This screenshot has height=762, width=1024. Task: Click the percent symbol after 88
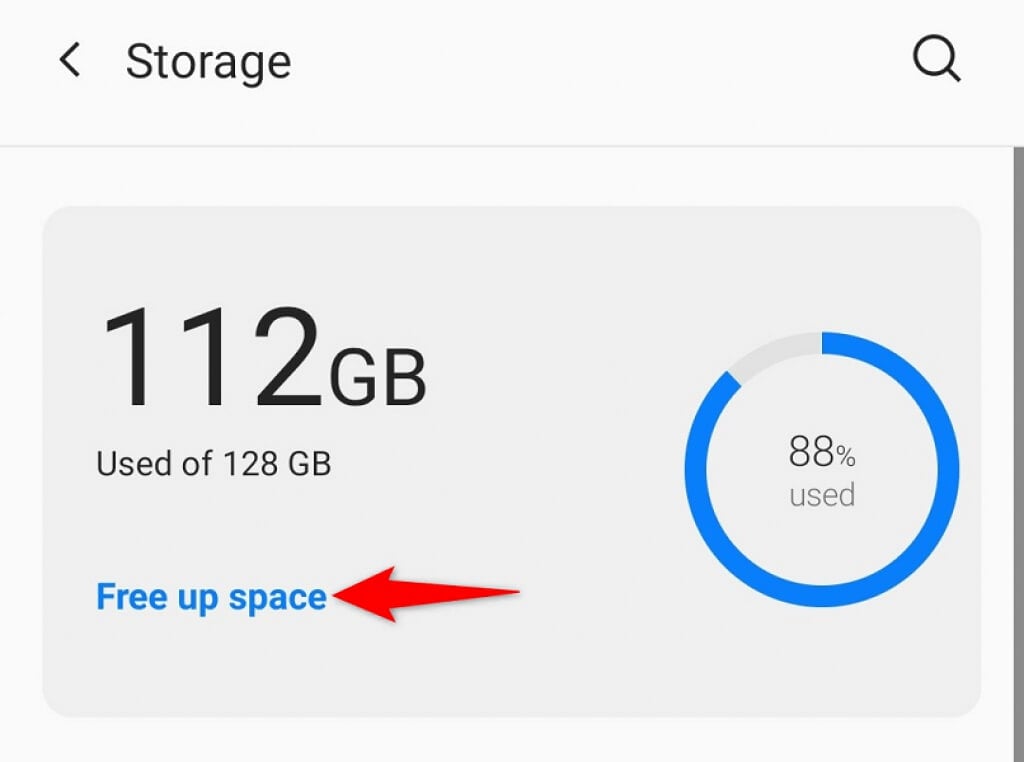coord(846,458)
